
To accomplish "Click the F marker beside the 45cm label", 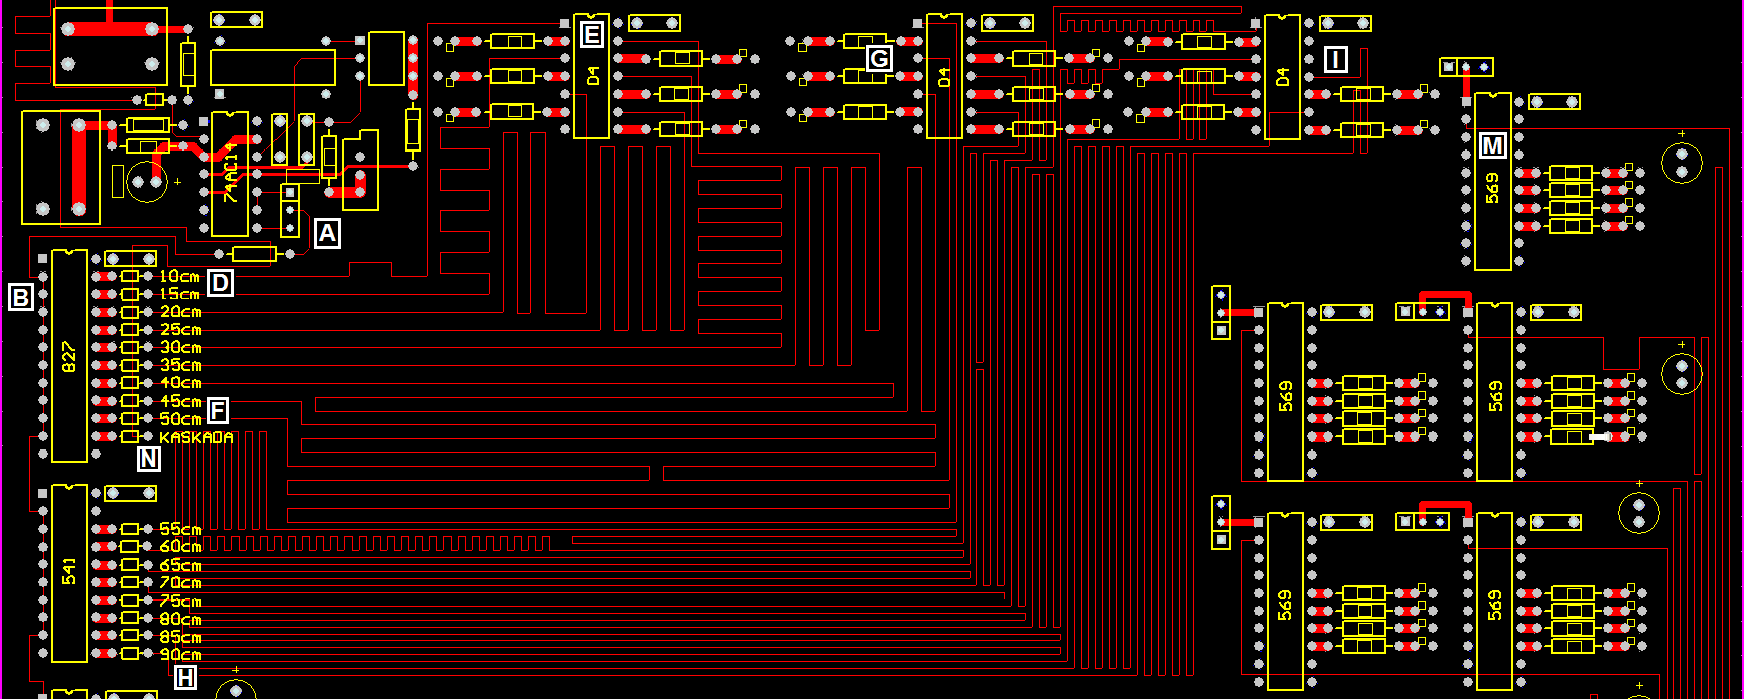I will pos(217,410).
